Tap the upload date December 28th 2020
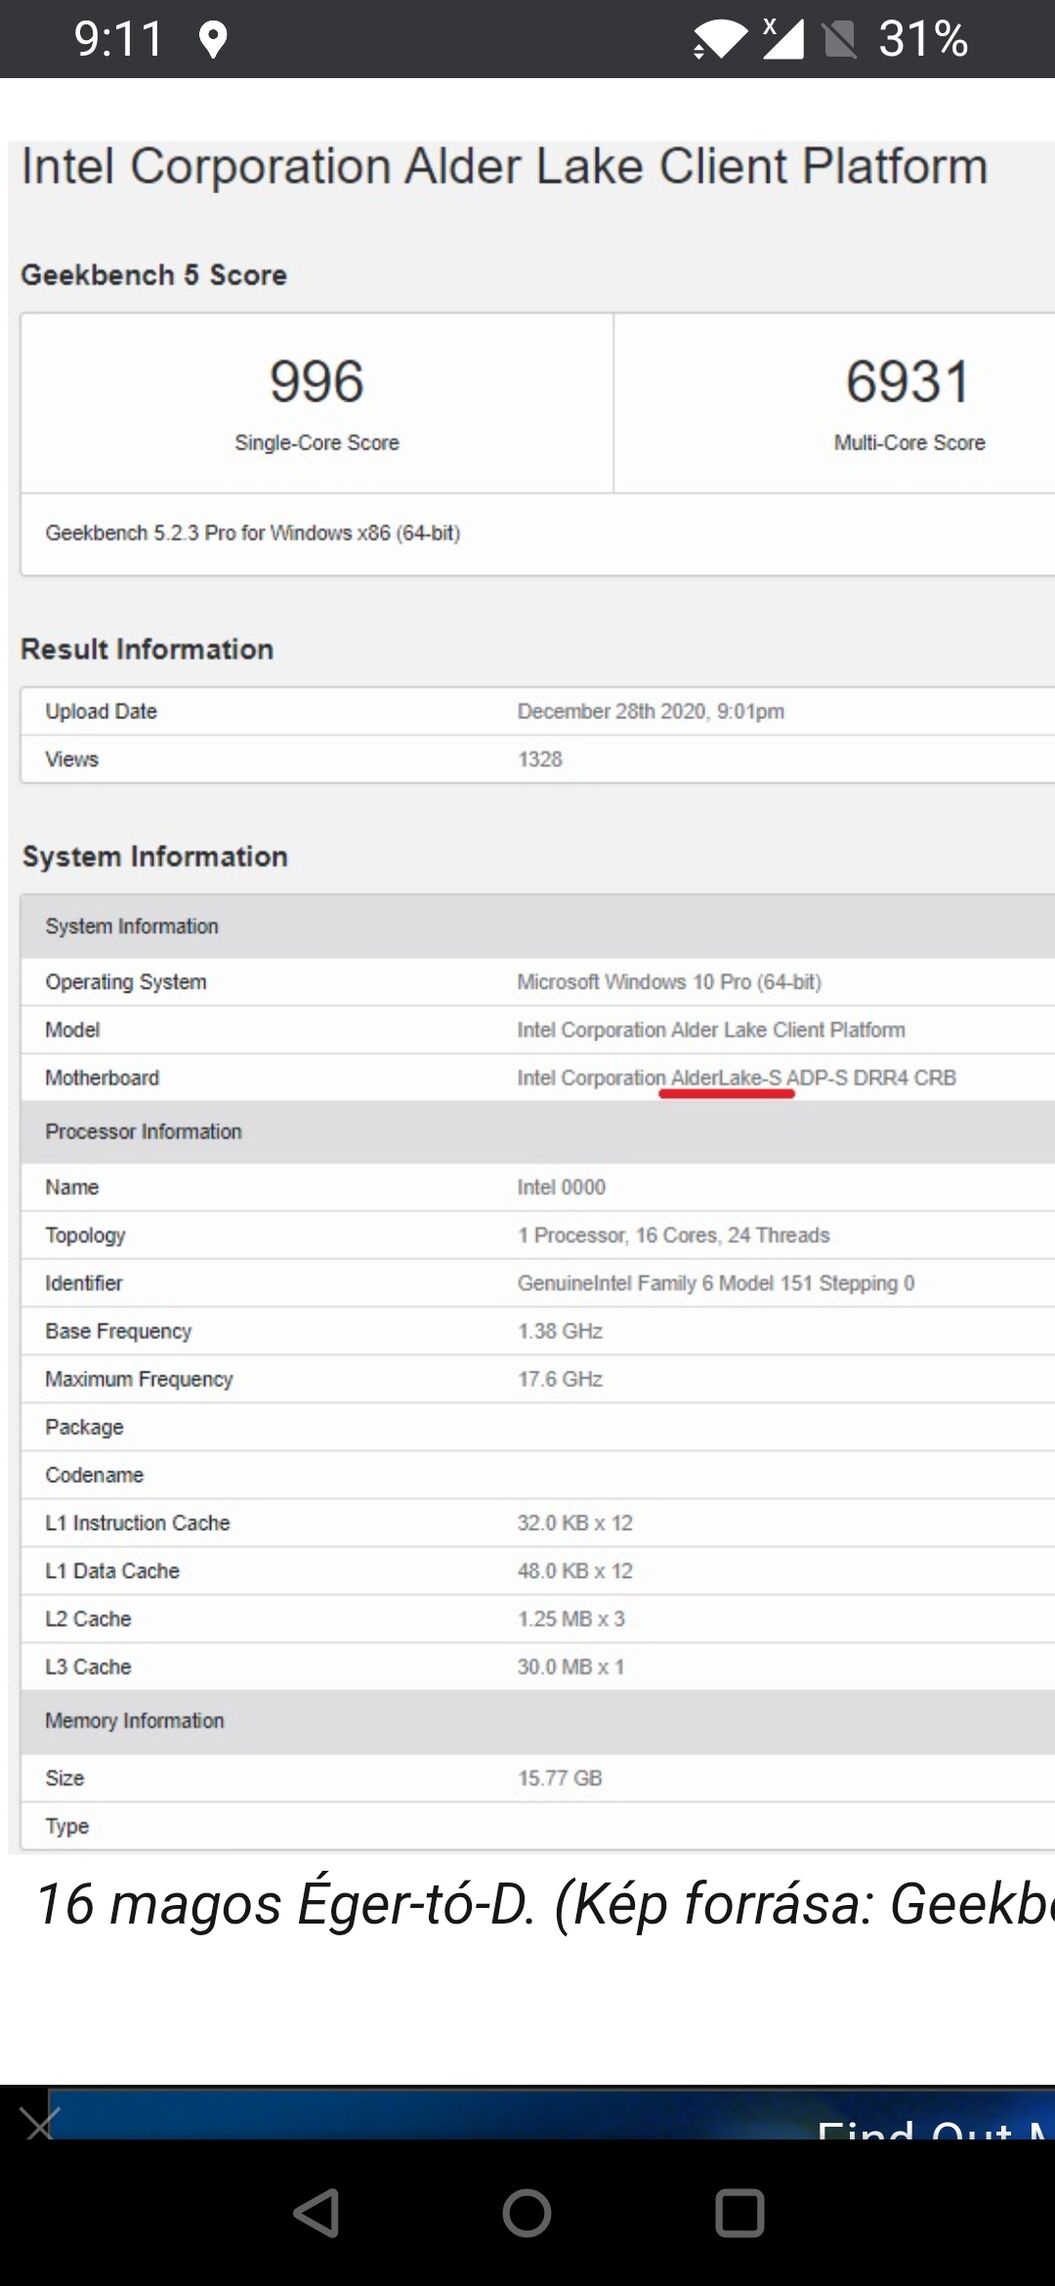The height and width of the screenshot is (2286, 1055). coord(651,711)
